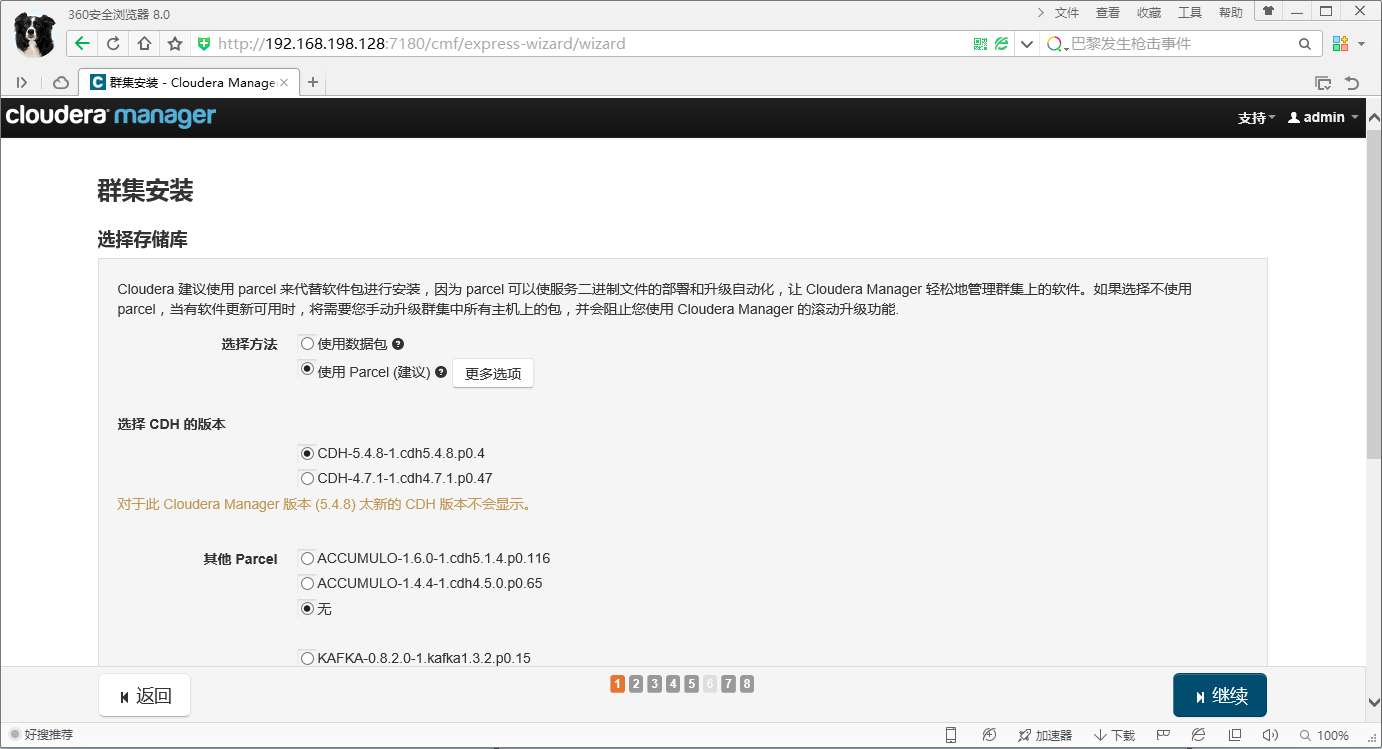Viewport: 1382px width, 749px height.
Task: Select 无 for Accumulo parcel
Action: tap(307, 608)
